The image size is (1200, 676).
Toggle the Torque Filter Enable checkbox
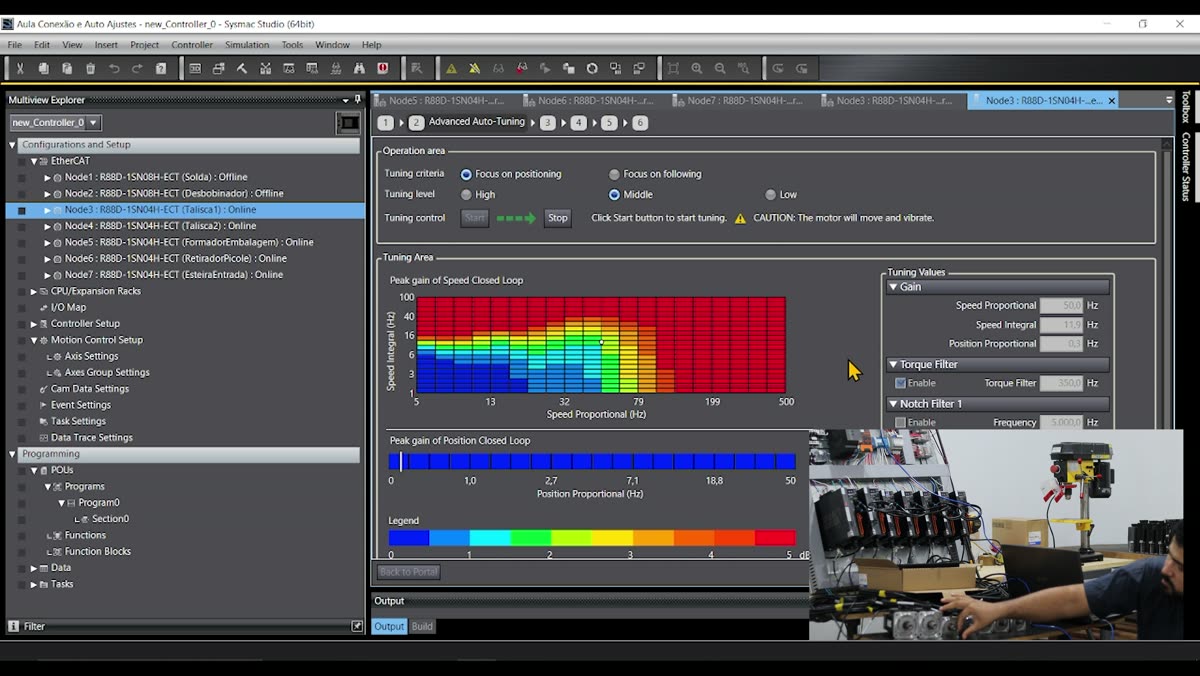pos(900,383)
